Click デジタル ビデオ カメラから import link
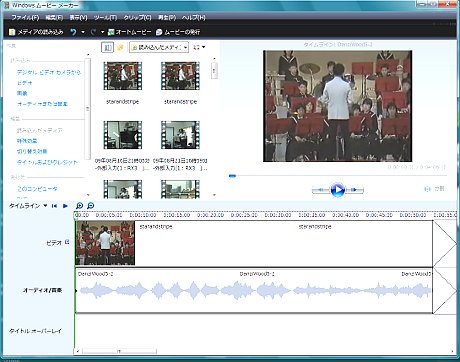Screen dimensions: 460x362 pyautogui.click(x=49, y=72)
